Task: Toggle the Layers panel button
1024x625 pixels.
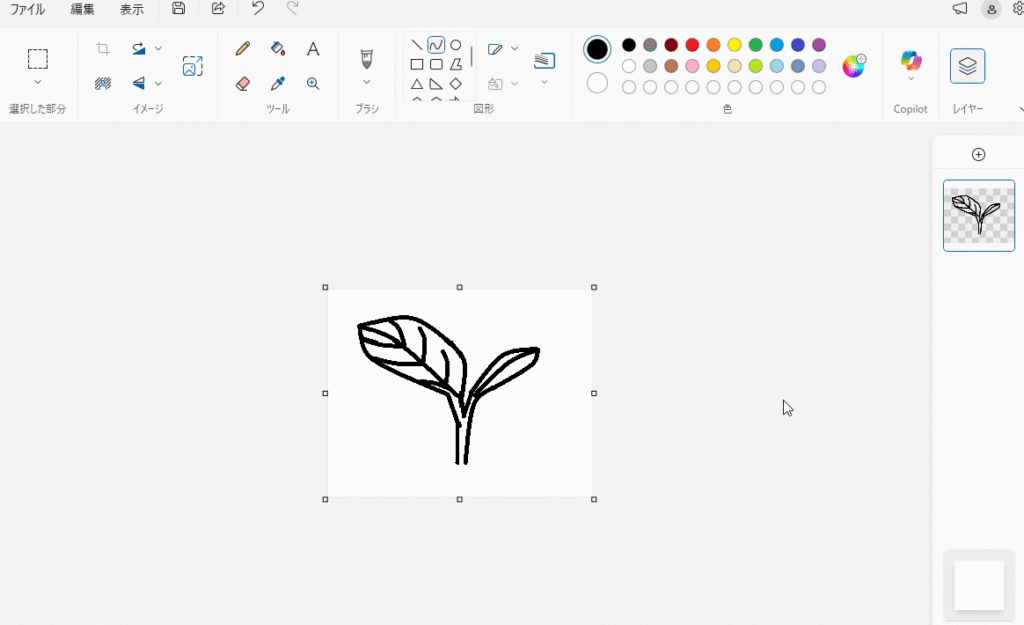Action: pyautogui.click(x=967, y=66)
